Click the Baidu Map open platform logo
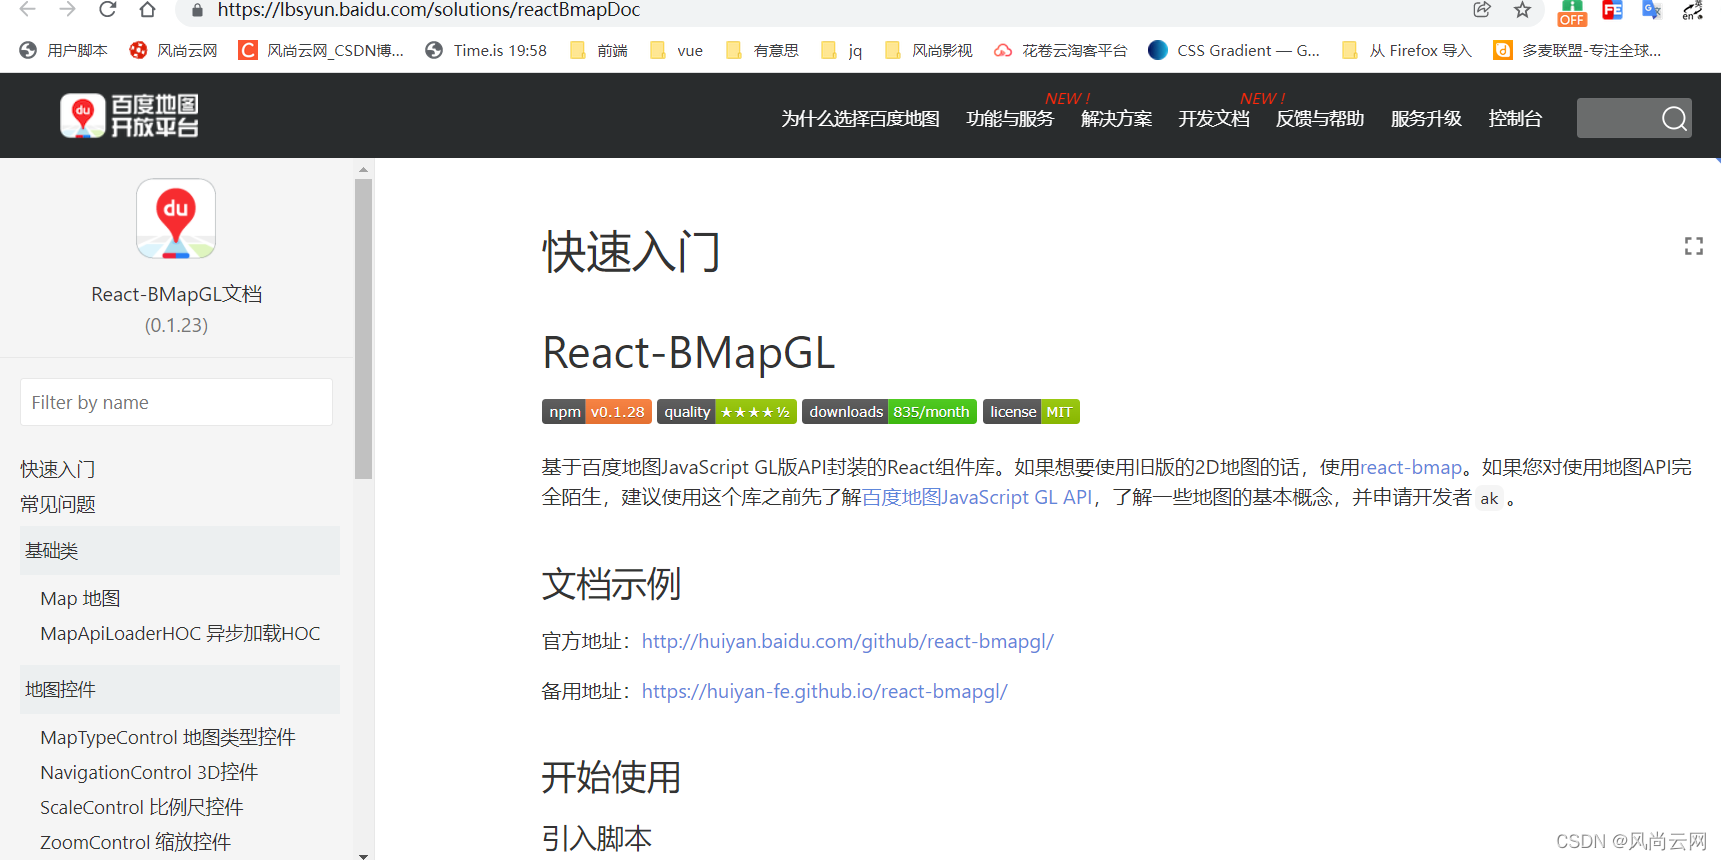This screenshot has width=1721, height=860. tap(129, 116)
